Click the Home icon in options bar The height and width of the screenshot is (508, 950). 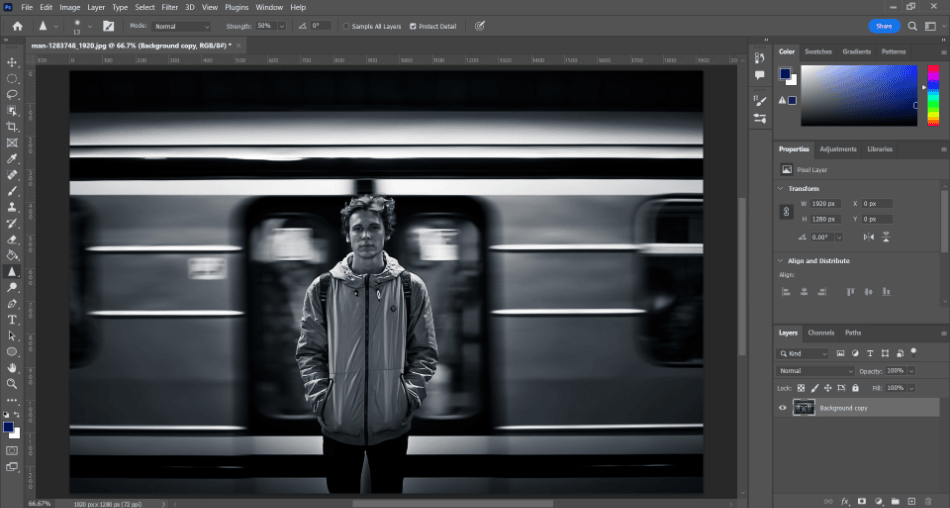click(x=18, y=26)
